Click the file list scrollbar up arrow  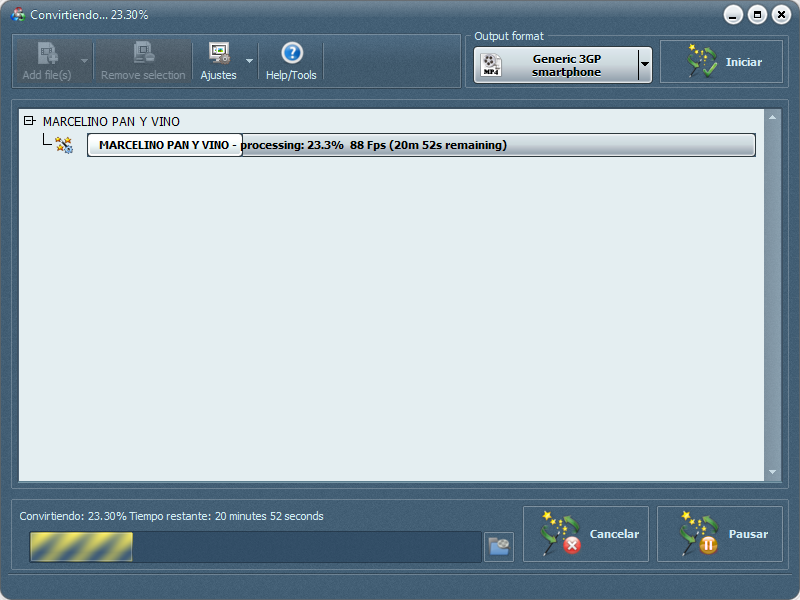coord(772,117)
